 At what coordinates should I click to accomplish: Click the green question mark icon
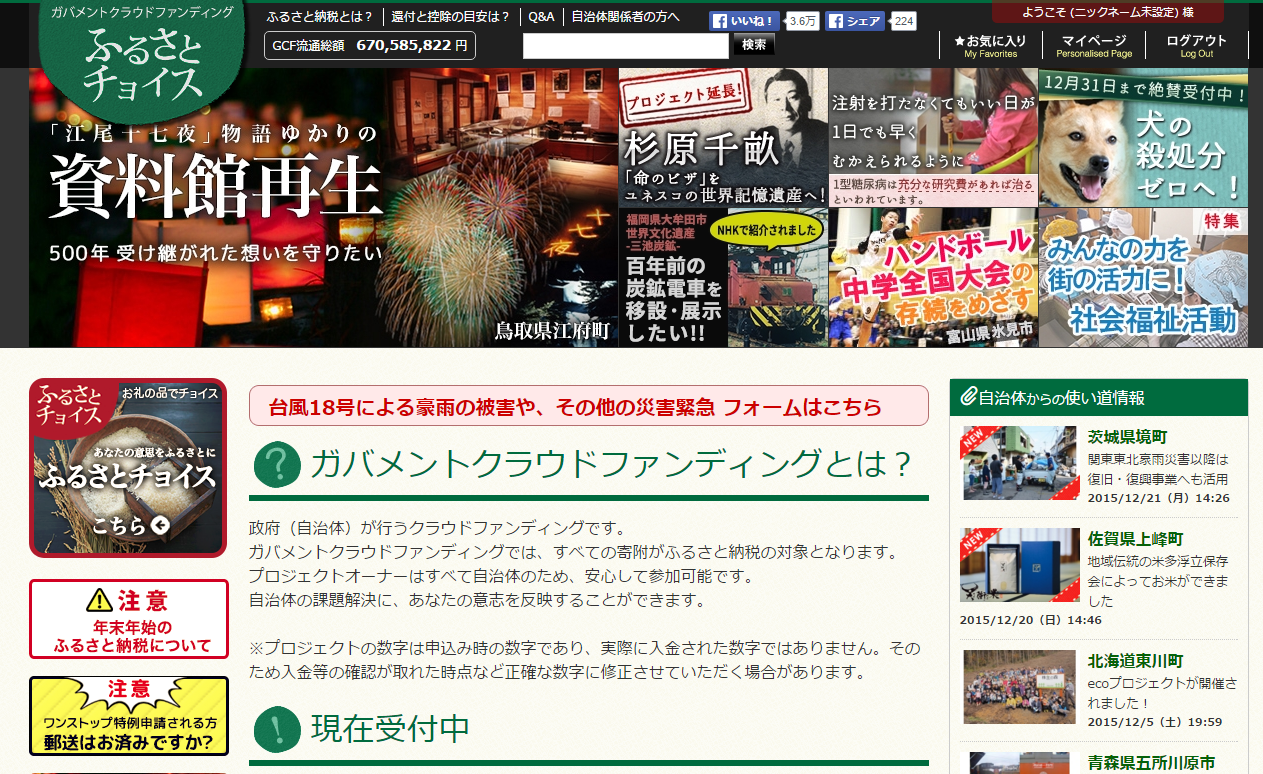click(x=277, y=464)
